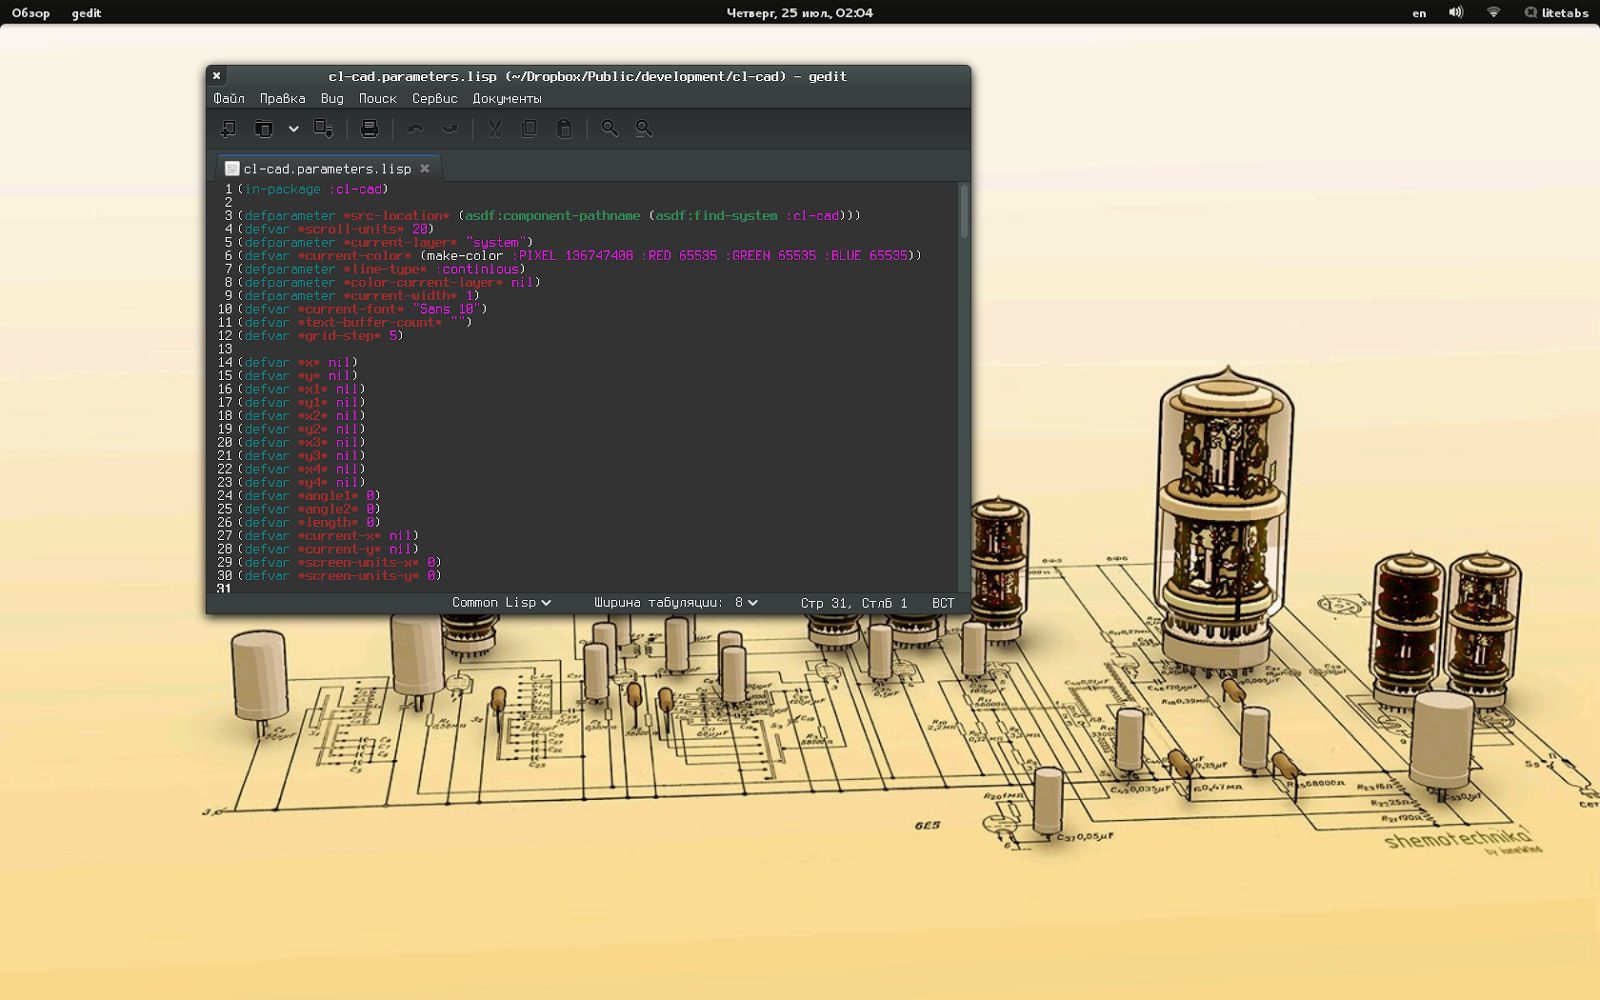The image size is (1600, 1000).
Task: Open the Обзор activities overview
Action: tap(30, 13)
